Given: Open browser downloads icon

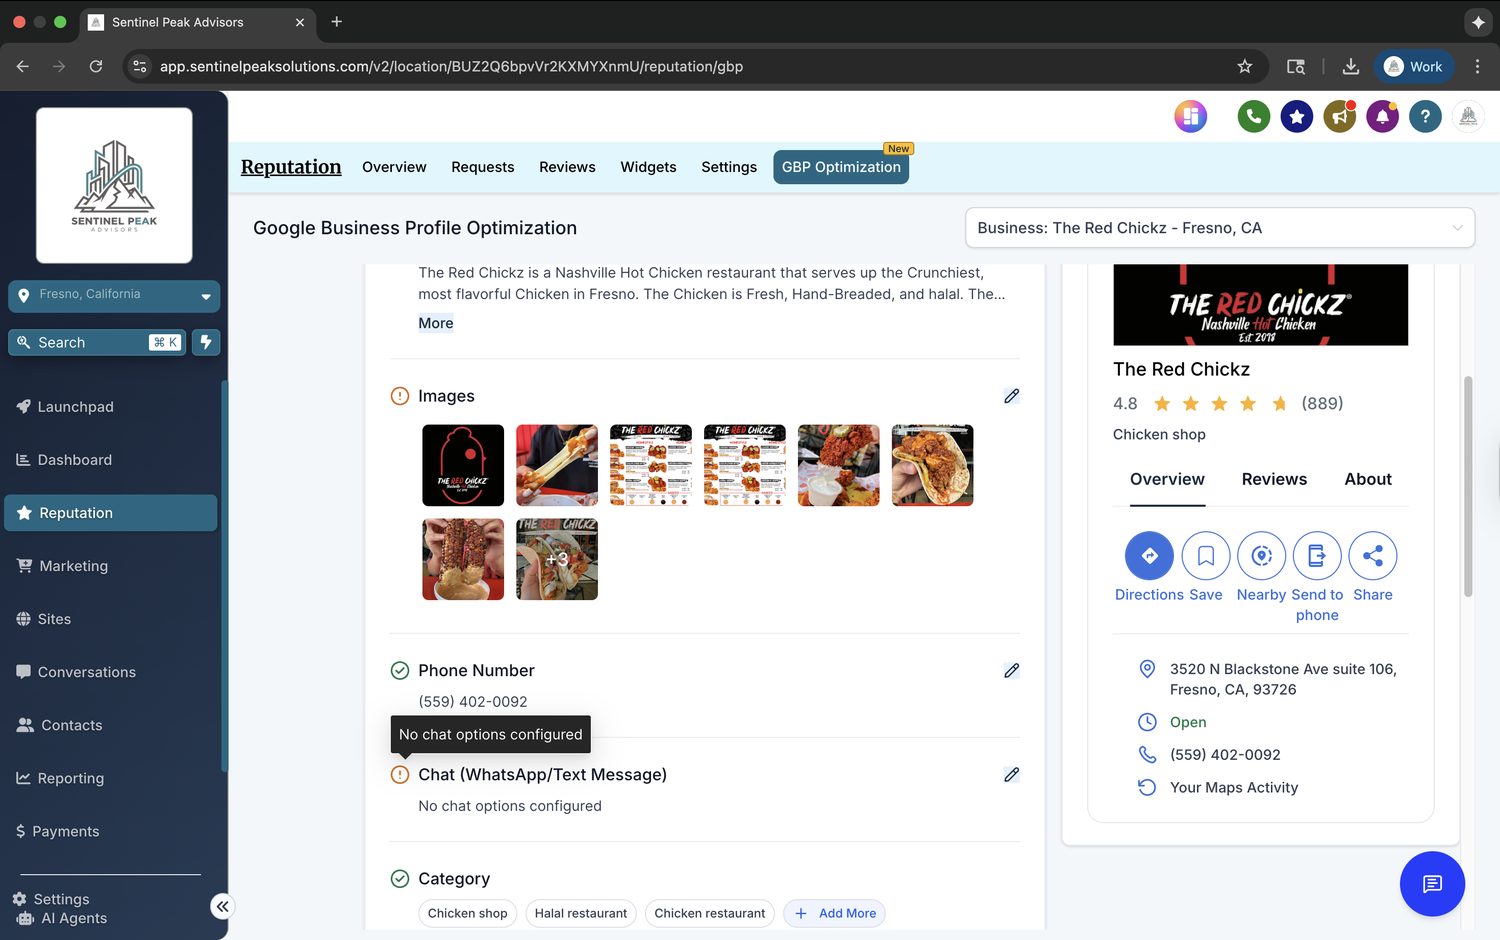Looking at the screenshot, I should tap(1350, 66).
